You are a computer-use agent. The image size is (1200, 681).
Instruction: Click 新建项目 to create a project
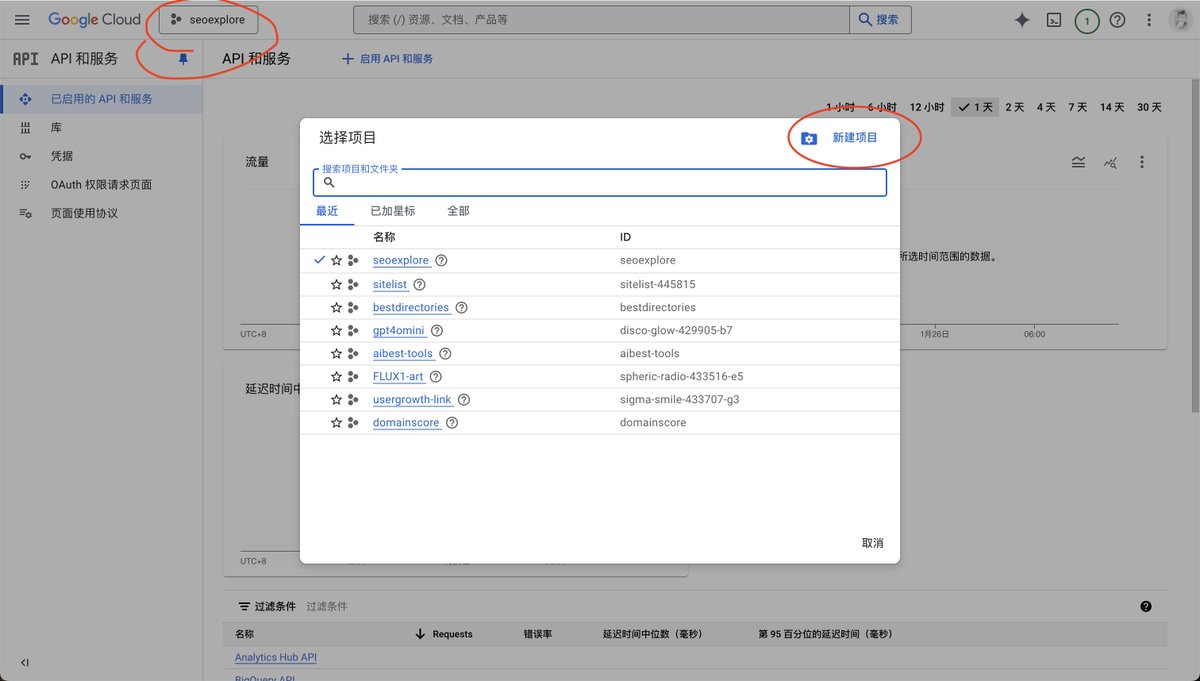coord(840,138)
